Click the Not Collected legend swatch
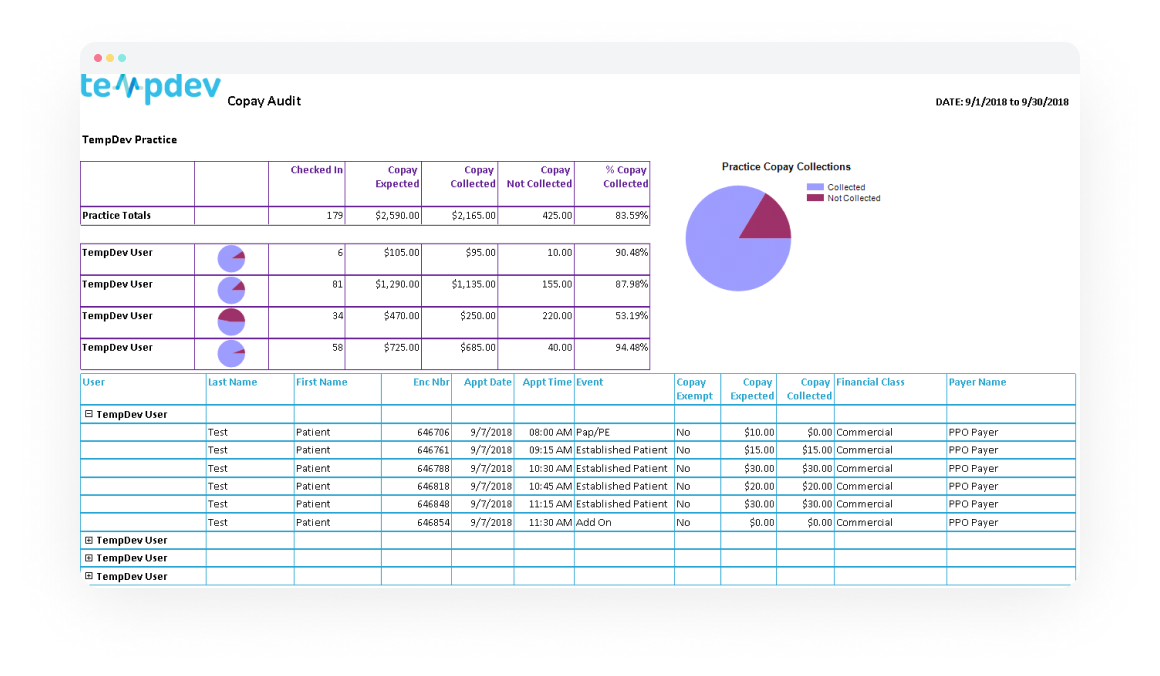This screenshot has width=1160, height=676. click(813, 198)
